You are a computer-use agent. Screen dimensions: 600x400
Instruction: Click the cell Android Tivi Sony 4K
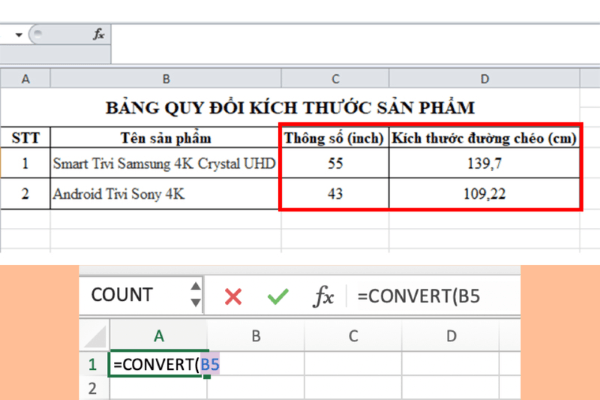click(166, 194)
